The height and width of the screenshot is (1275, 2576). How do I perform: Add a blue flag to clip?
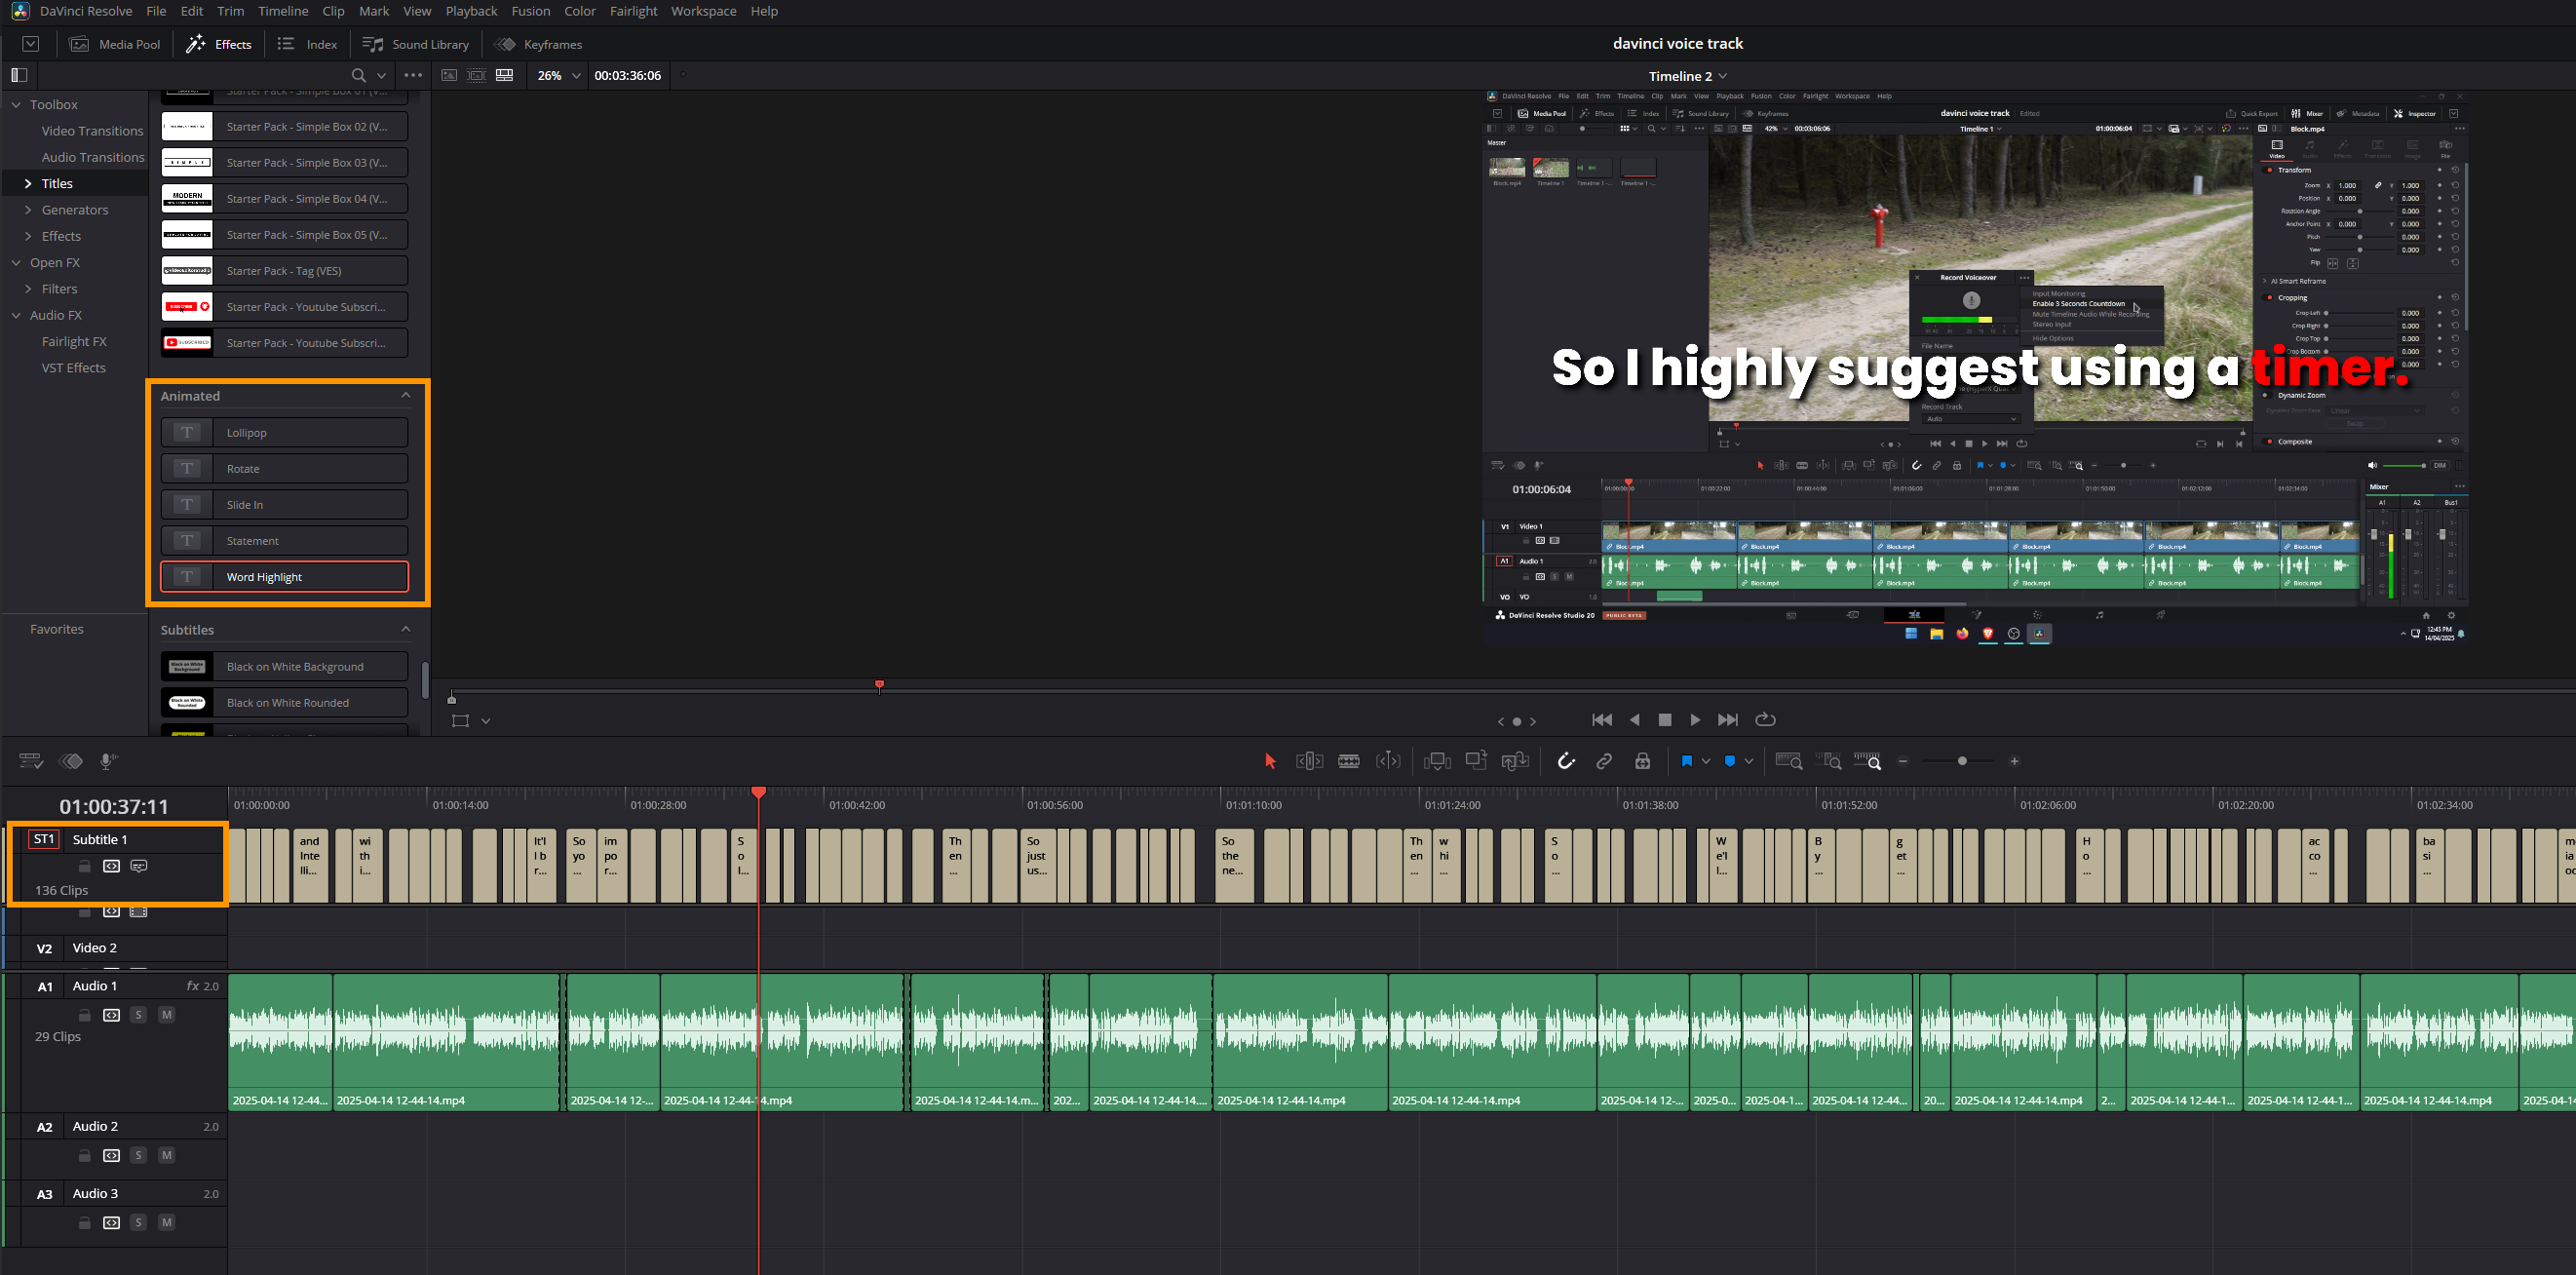coord(1686,762)
